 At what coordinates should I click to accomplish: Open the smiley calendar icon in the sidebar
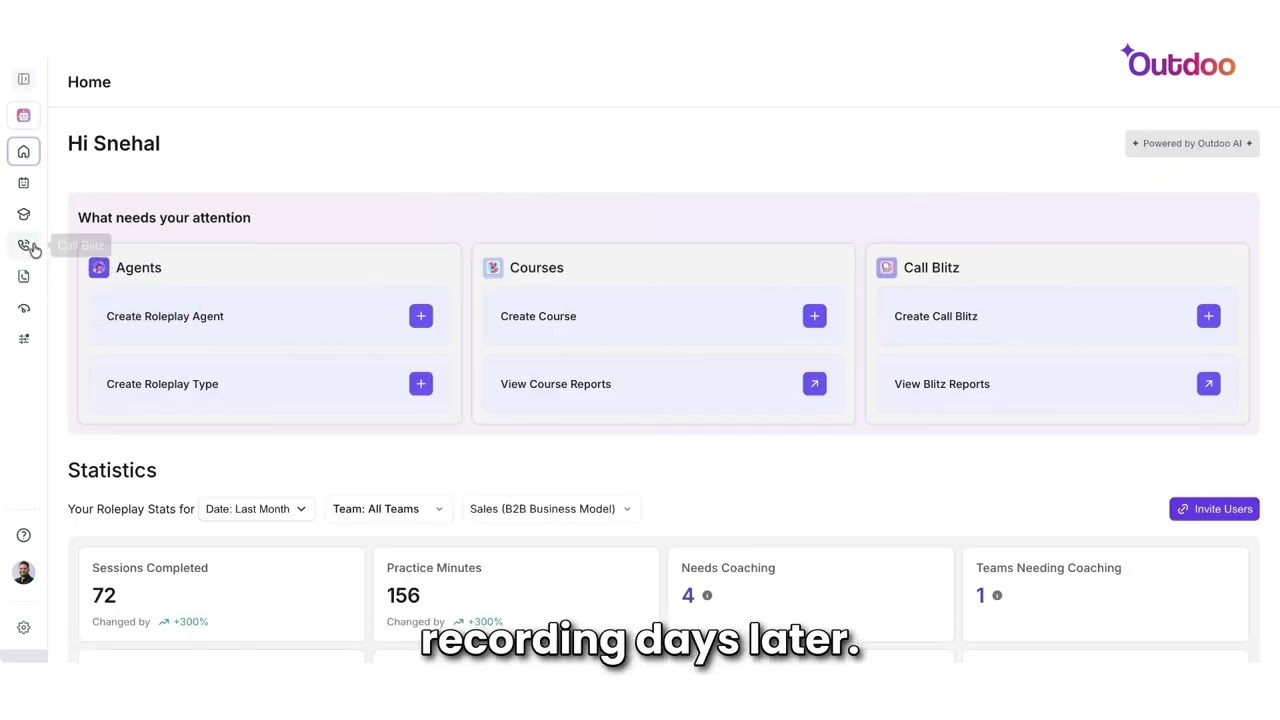(23, 183)
